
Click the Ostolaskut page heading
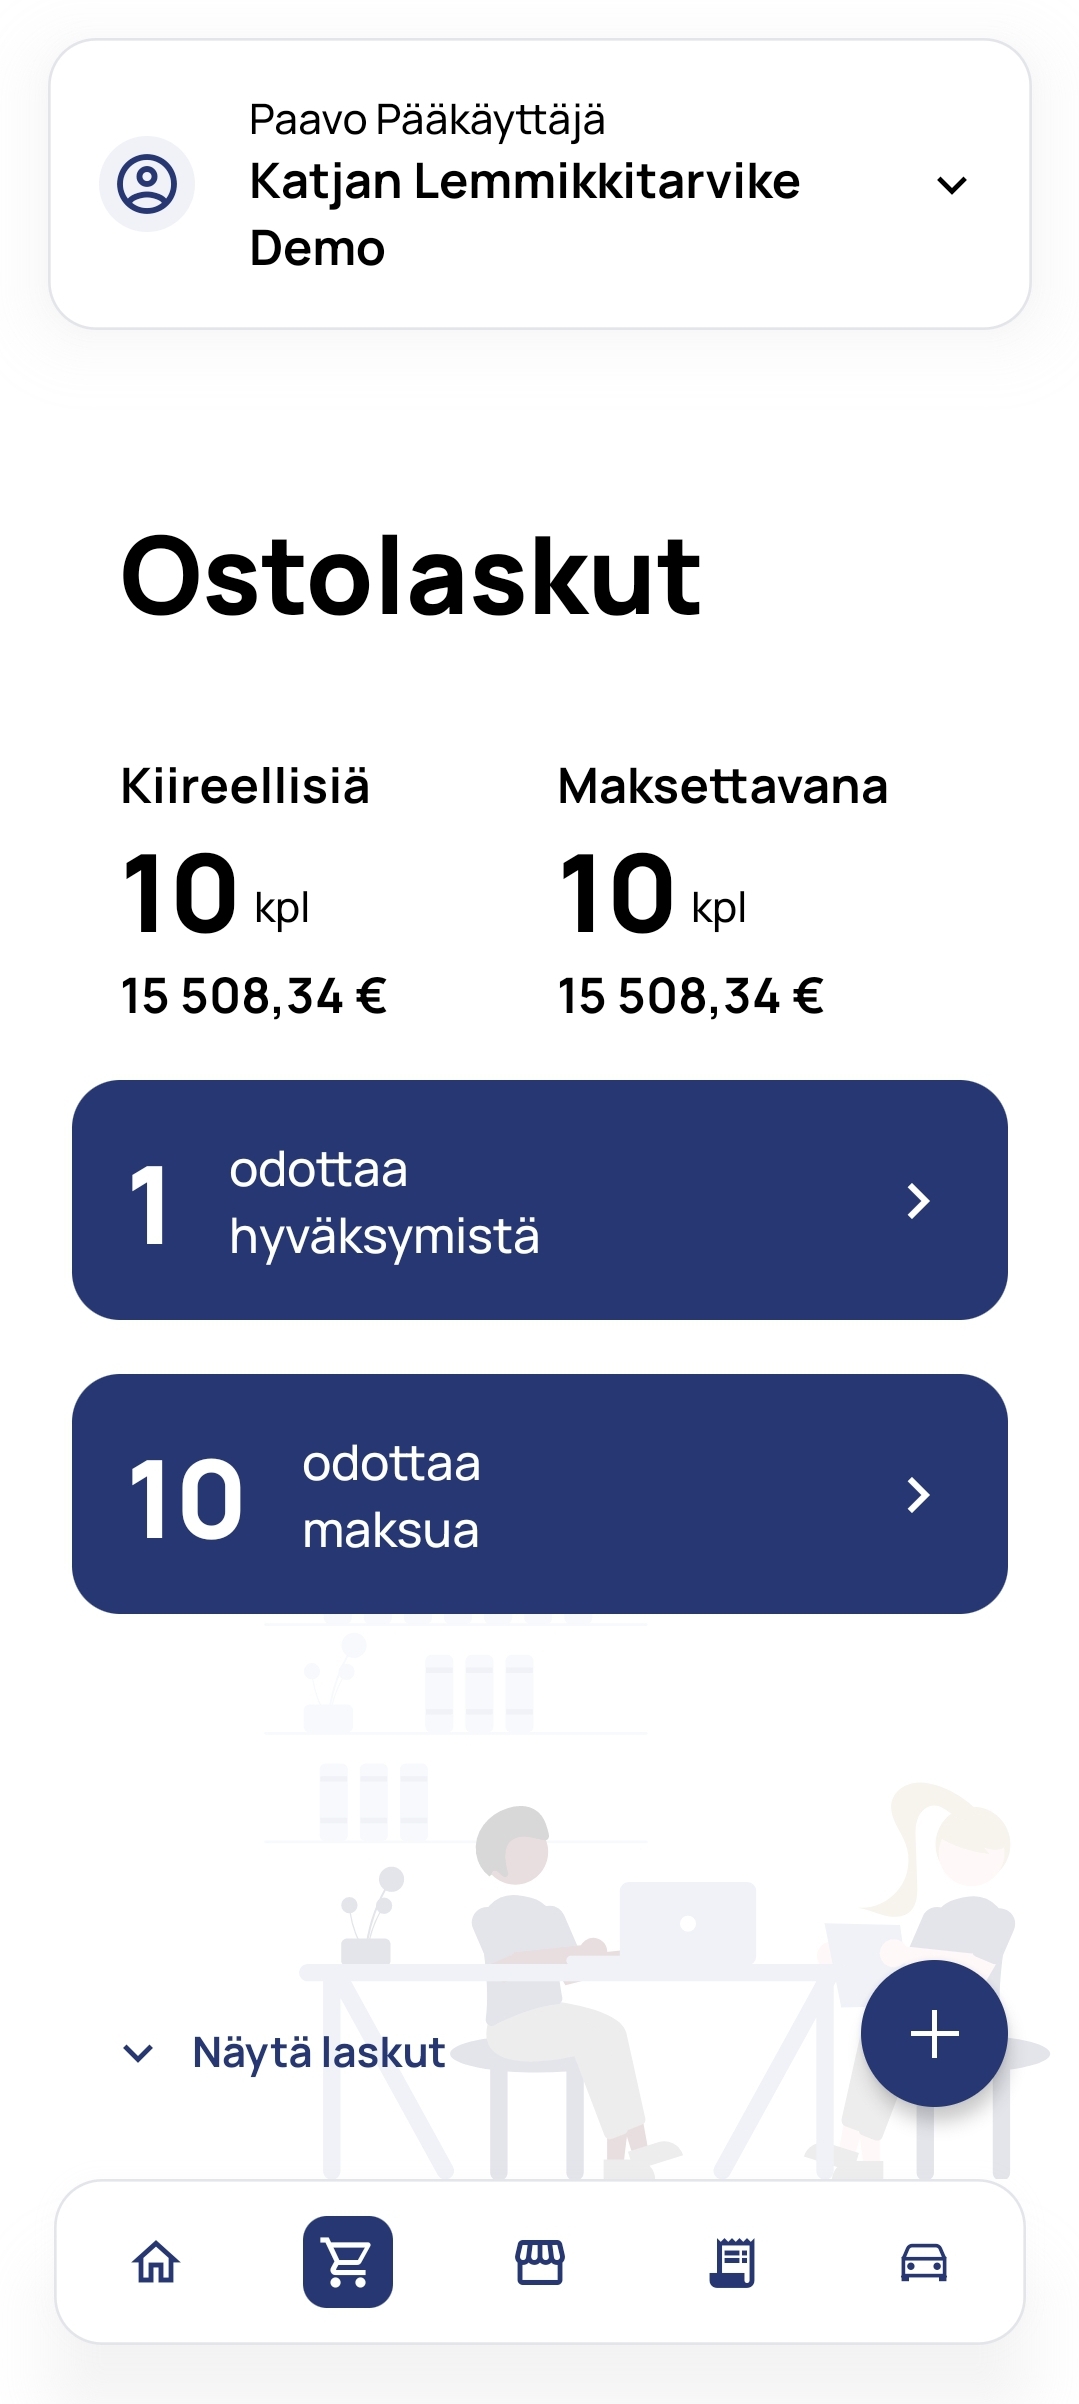click(x=411, y=577)
